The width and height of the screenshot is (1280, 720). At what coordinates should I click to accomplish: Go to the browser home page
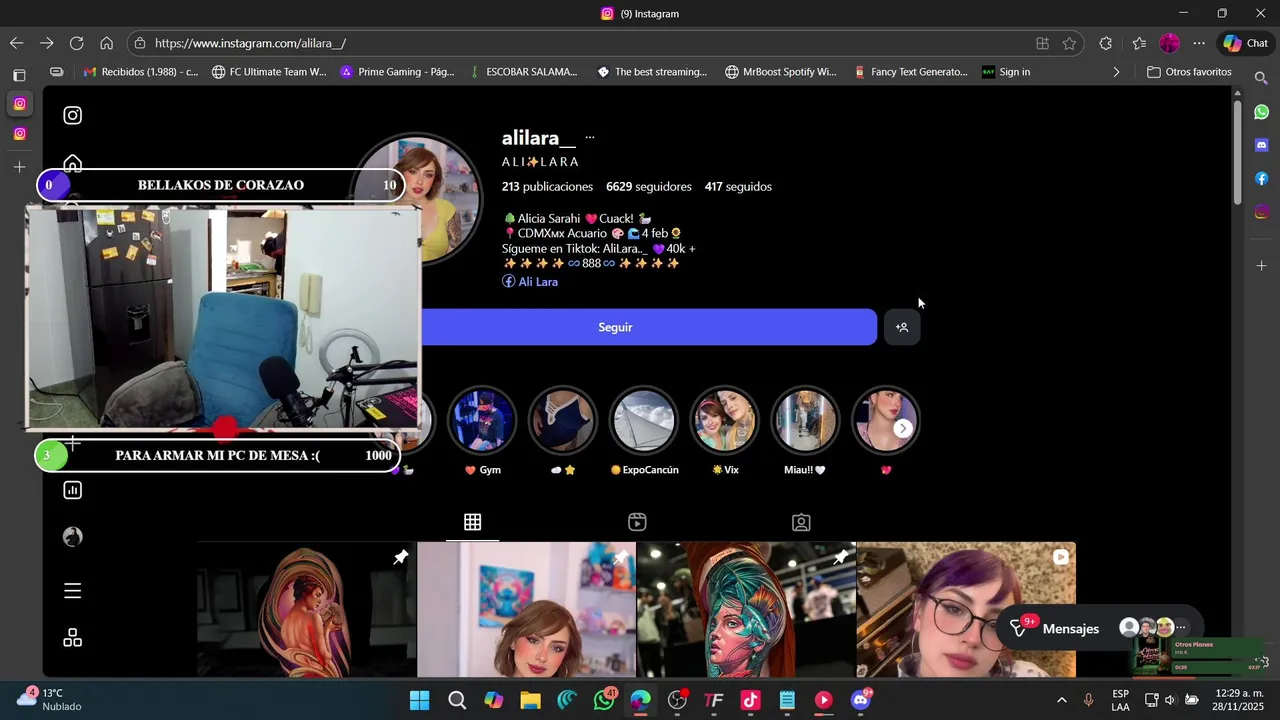pyautogui.click(x=106, y=43)
